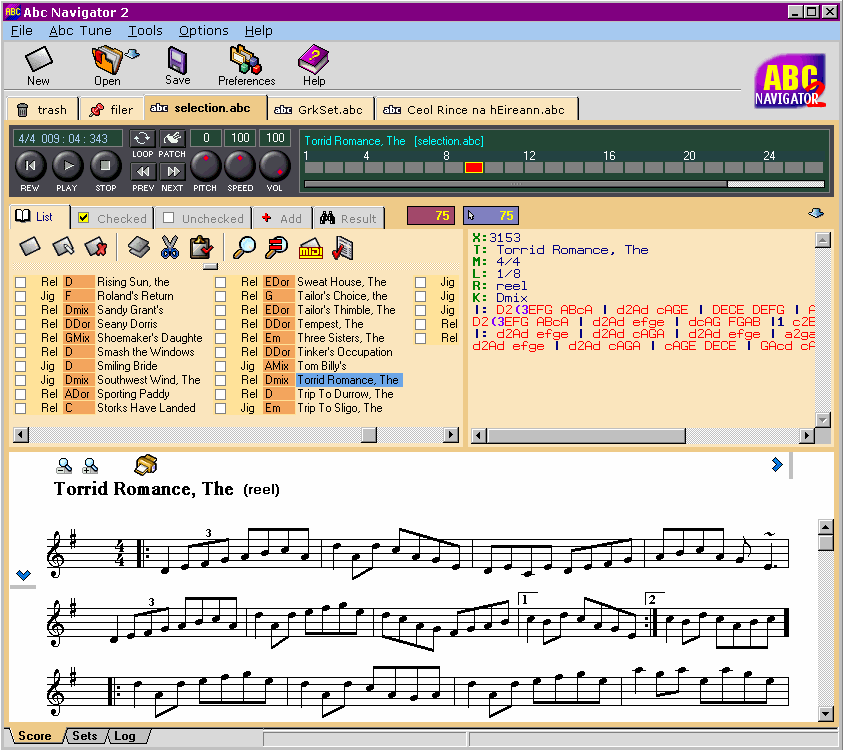The image size is (843, 750).
Task: Switch to the GrkSet.abc tab
Action: coord(320,110)
